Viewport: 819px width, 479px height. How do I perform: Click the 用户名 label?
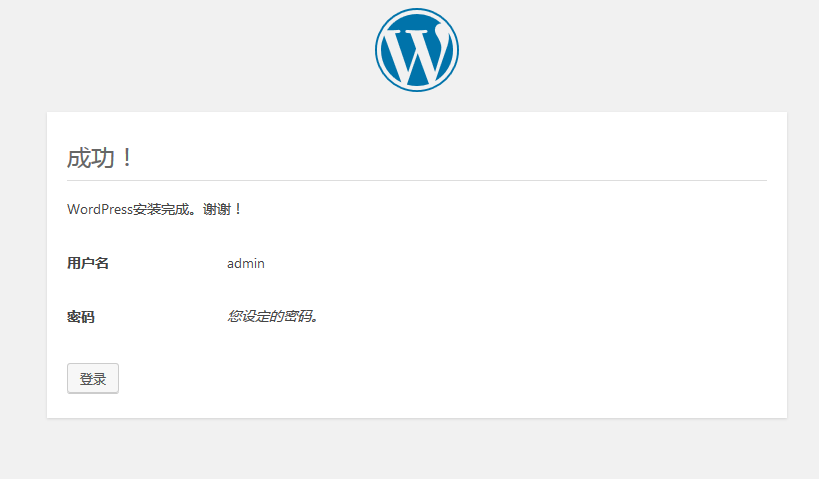tap(88, 263)
